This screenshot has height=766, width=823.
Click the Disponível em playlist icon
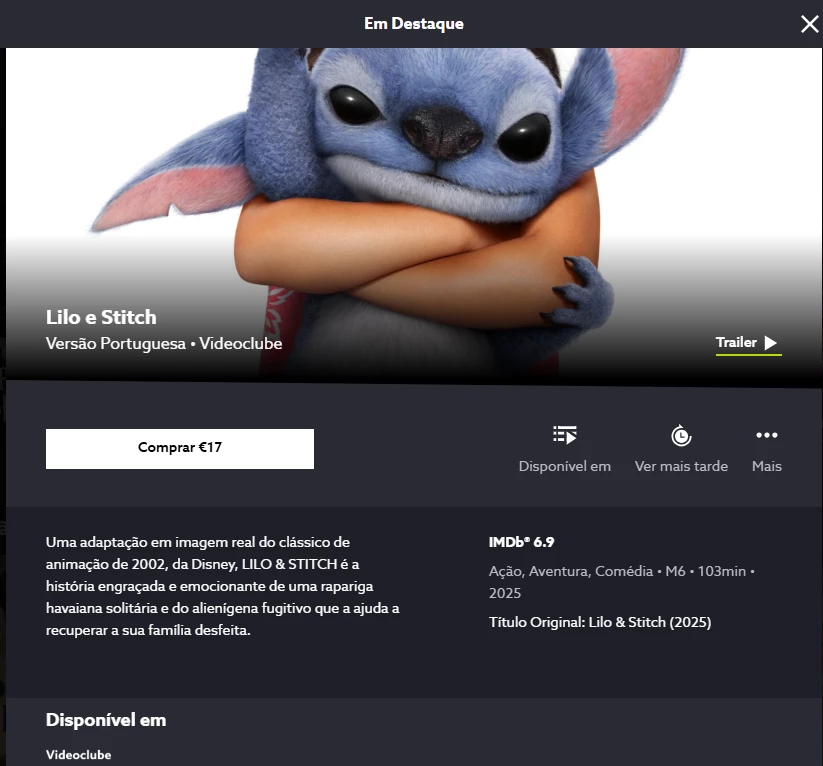tap(565, 435)
